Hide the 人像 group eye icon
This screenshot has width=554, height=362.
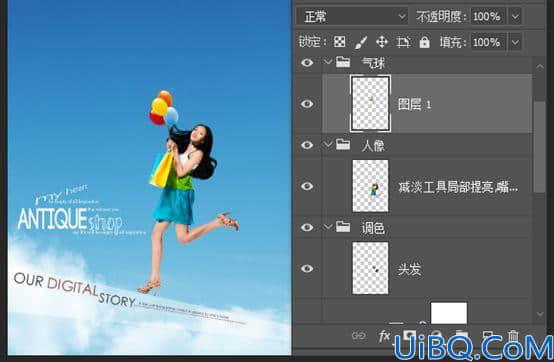pyautogui.click(x=307, y=145)
